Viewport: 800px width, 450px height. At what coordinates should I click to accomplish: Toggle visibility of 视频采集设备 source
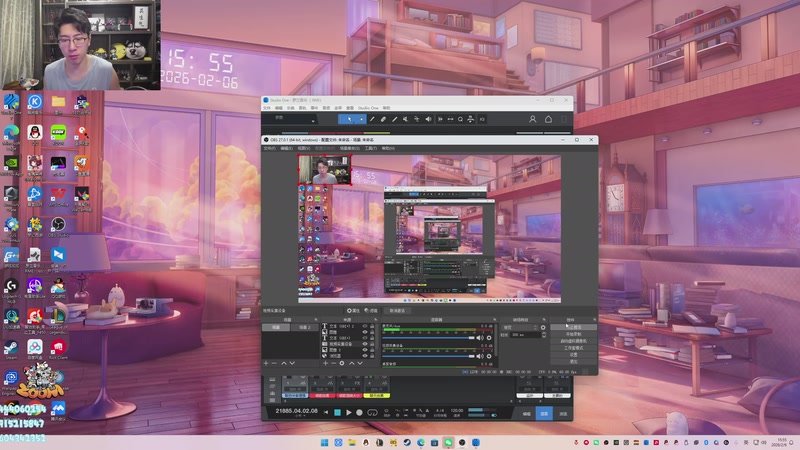[365, 344]
